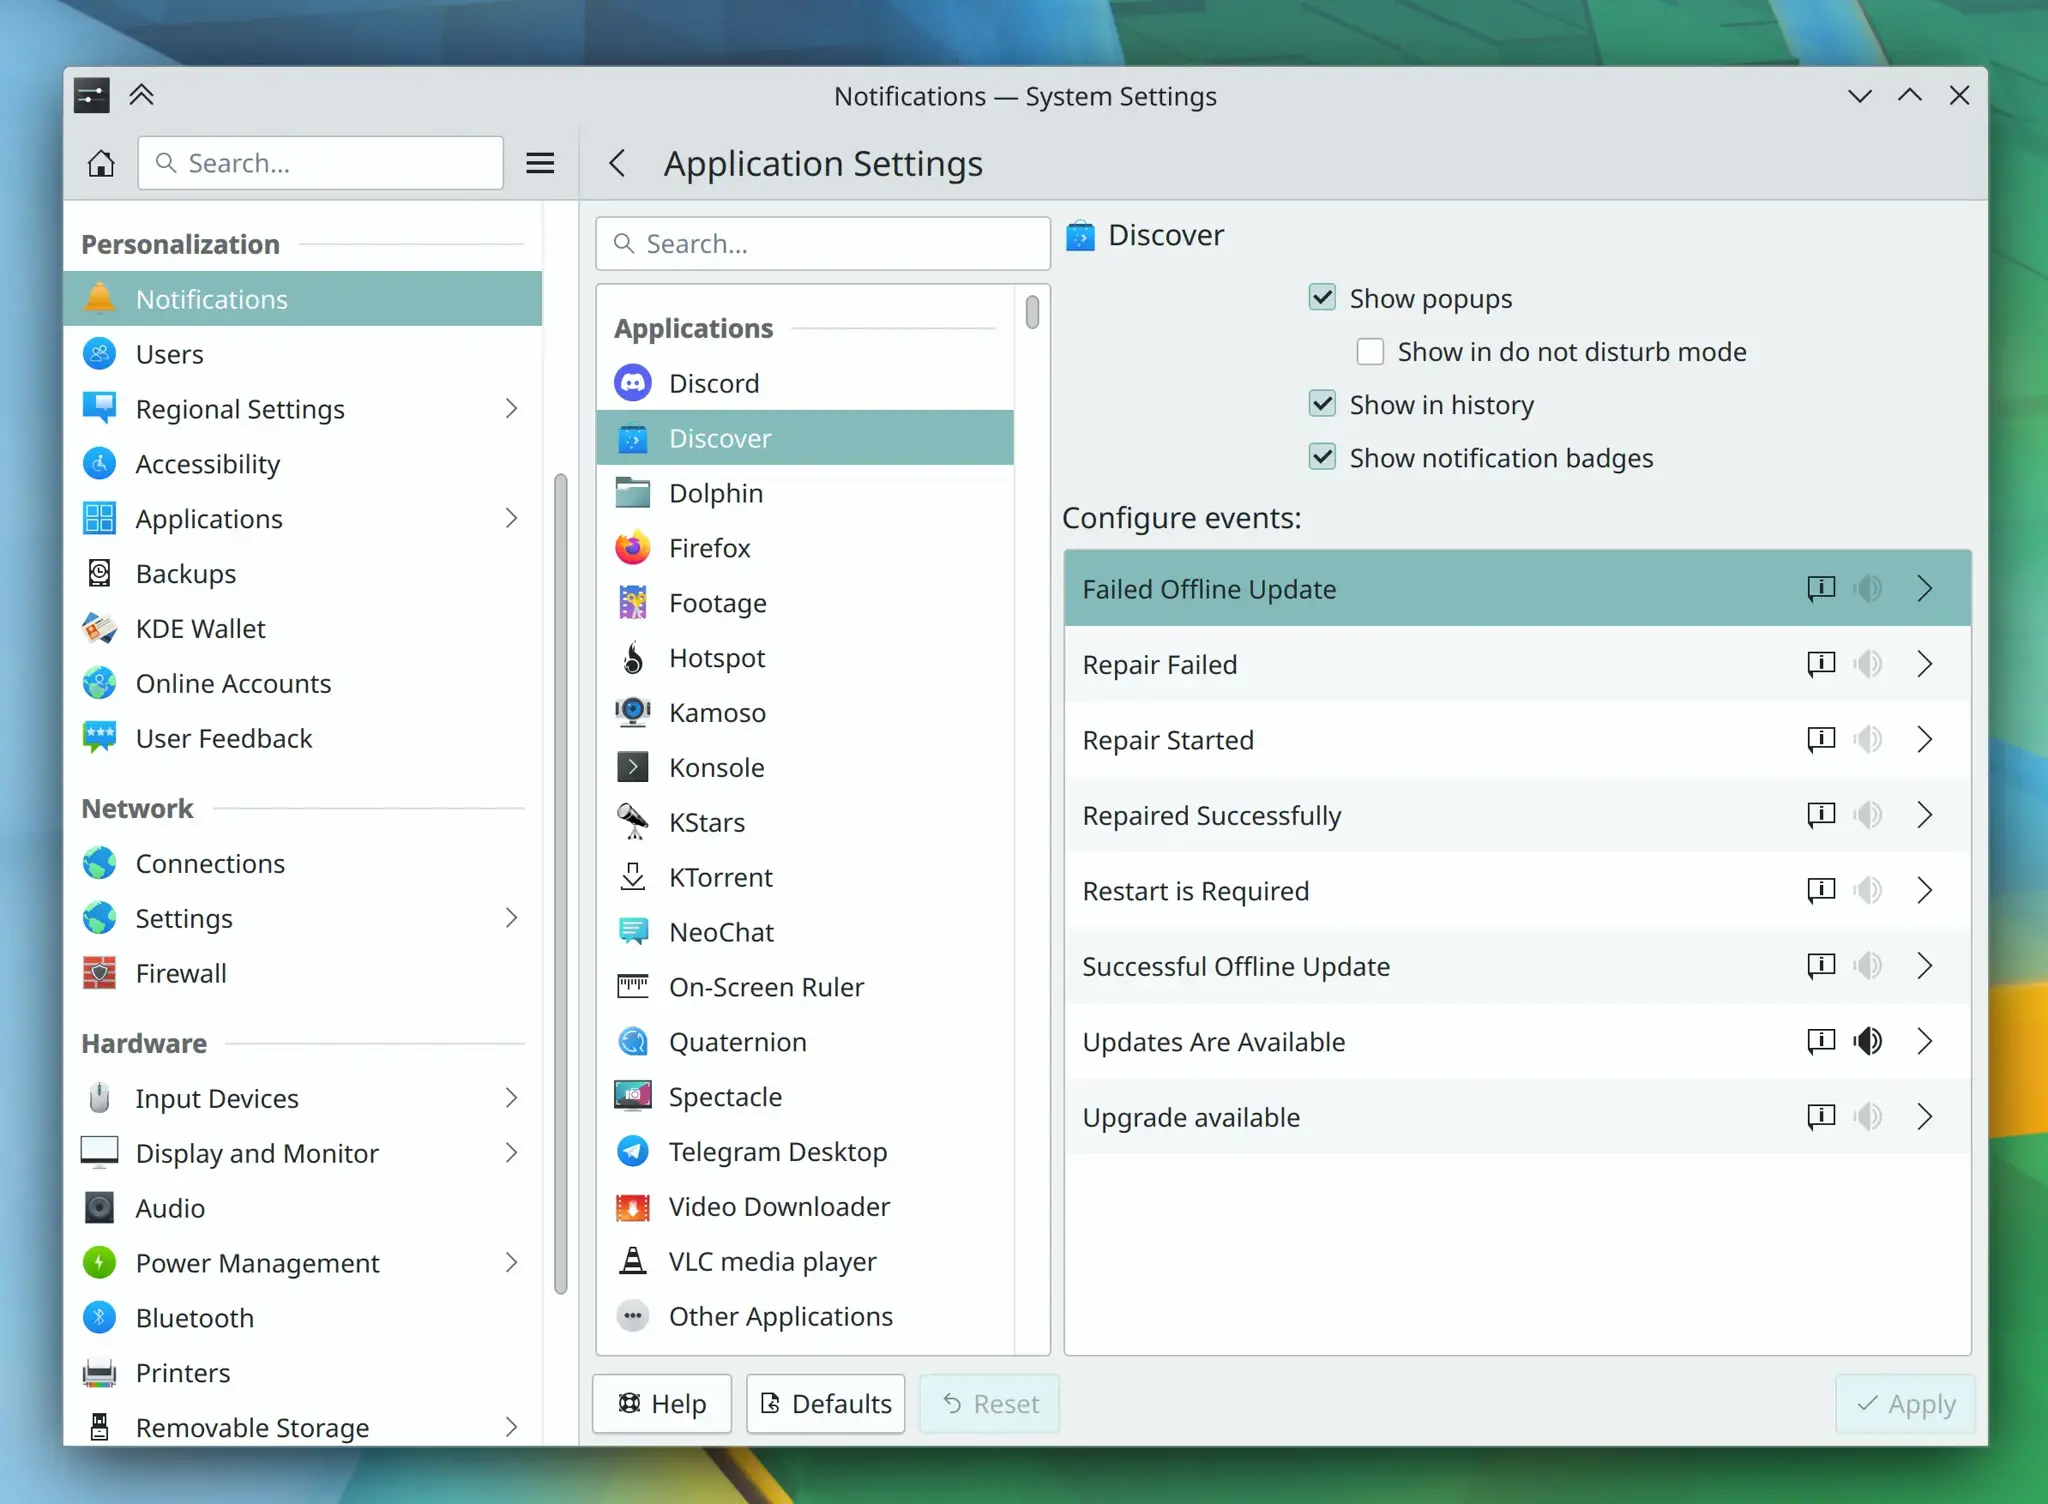
Task: Toggle Show notification badges checkbox
Action: coord(1322,457)
